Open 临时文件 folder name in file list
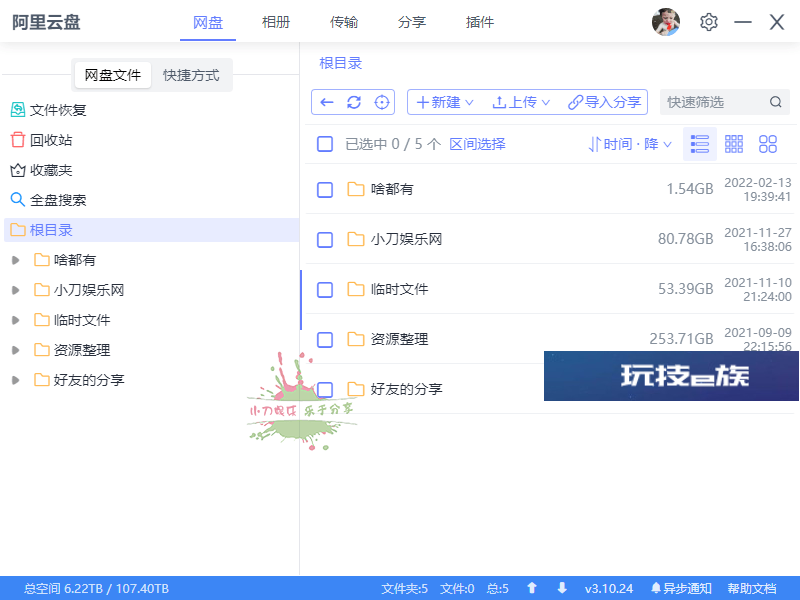800x600 pixels. pyautogui.click(x=399, y=289)
